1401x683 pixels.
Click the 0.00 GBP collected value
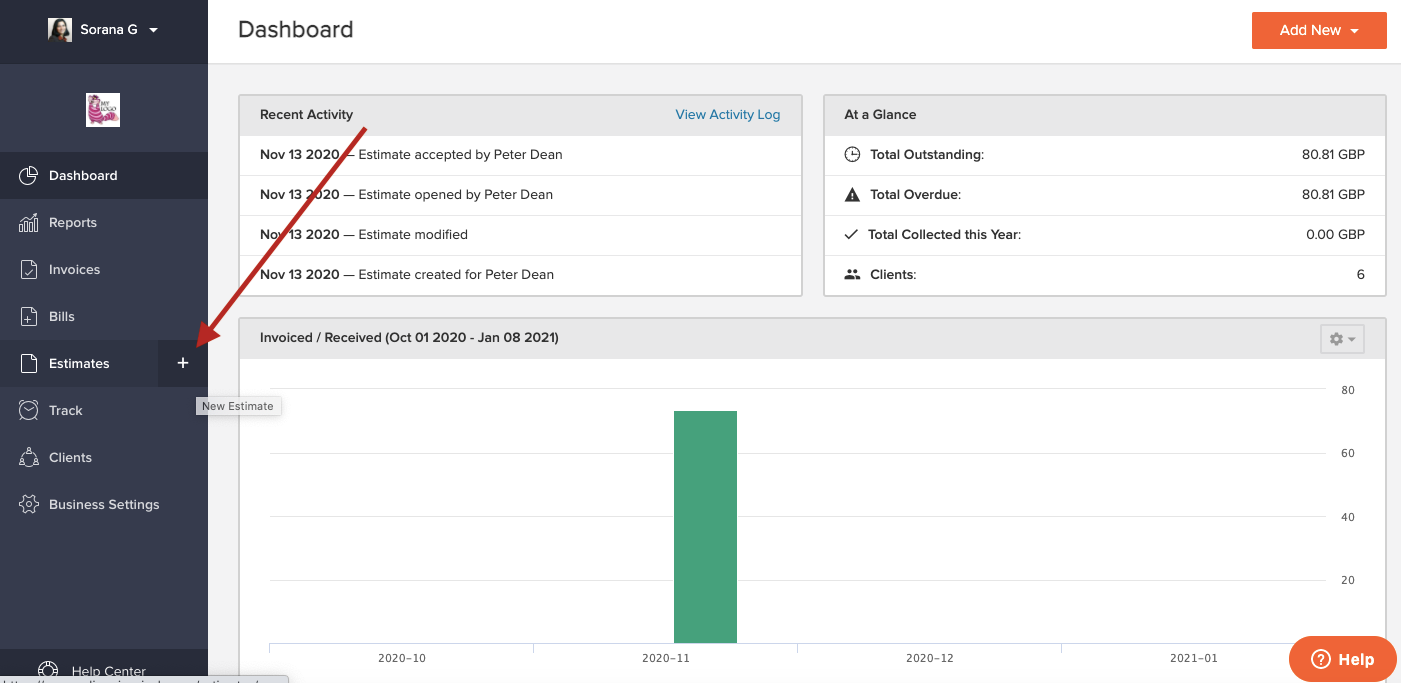[x=1336, y=235]
